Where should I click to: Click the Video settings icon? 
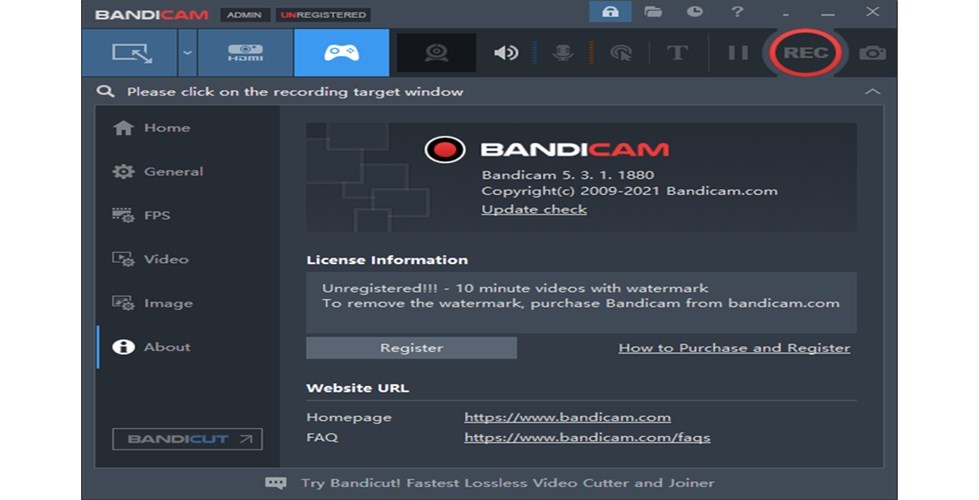coord(123,259)
